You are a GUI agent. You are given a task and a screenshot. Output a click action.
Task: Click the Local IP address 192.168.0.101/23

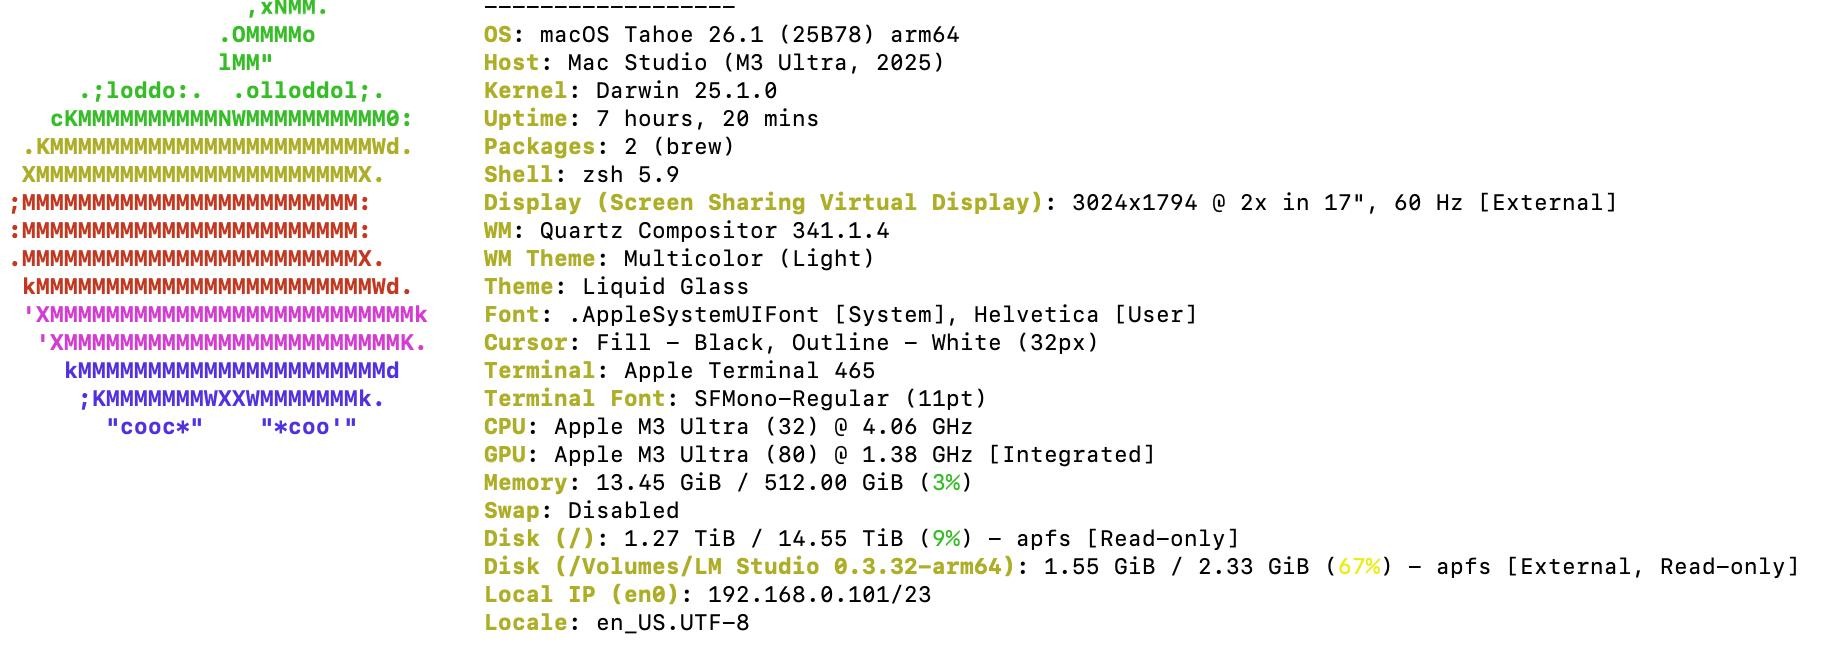(819, 595)
